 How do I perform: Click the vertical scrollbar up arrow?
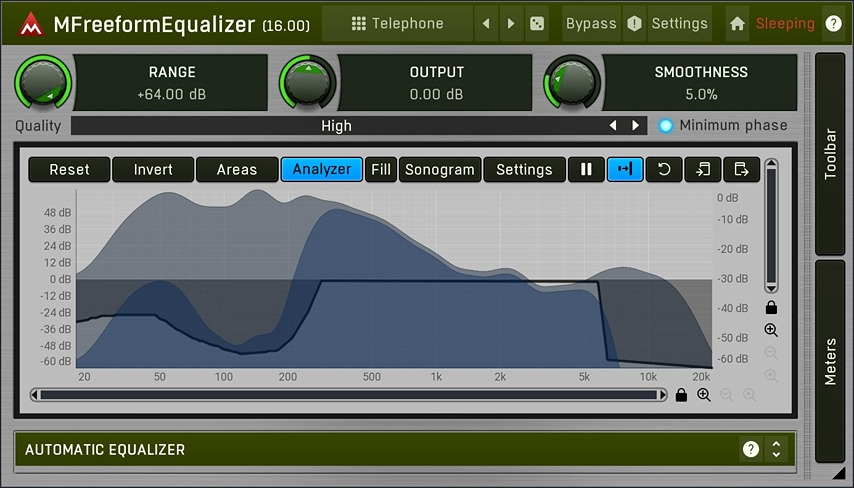[x=771, y=163]
